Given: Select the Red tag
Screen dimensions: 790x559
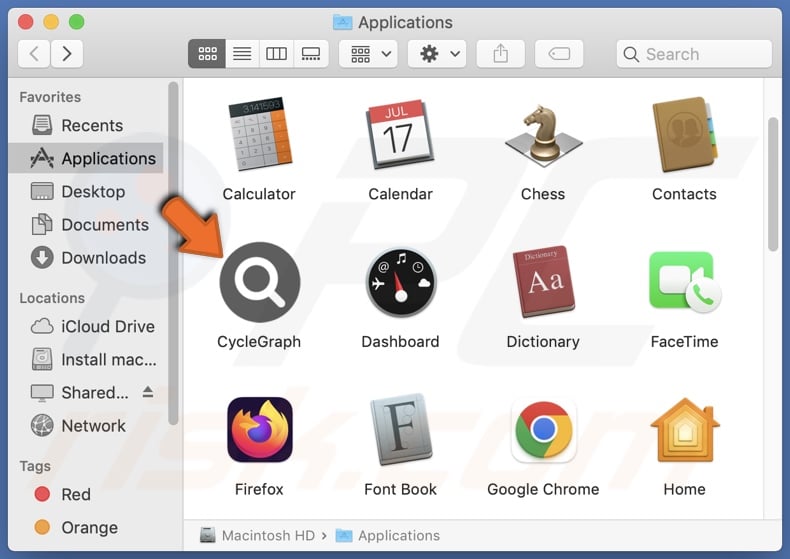Looking at the screenshot, I should click(x=86, y=494).
